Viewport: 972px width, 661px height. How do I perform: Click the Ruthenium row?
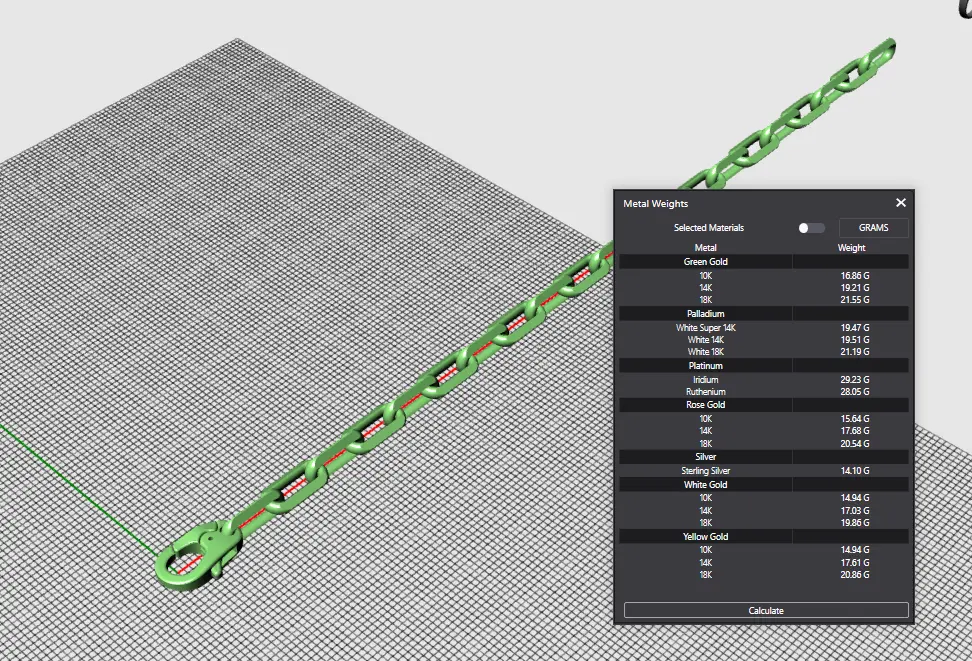[x=764, y=392]
